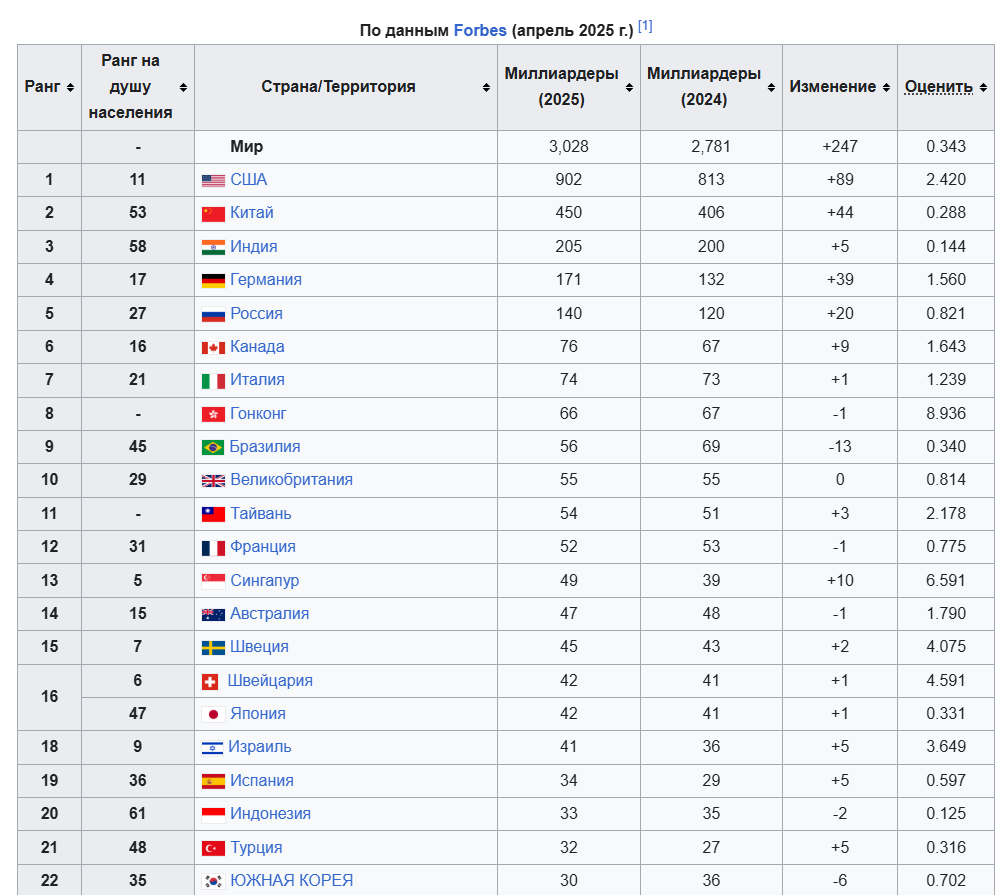Sort by Миллиардеры (2025) arrows
The width and height of the screenshot is (1000, 895).
(629, 87)
